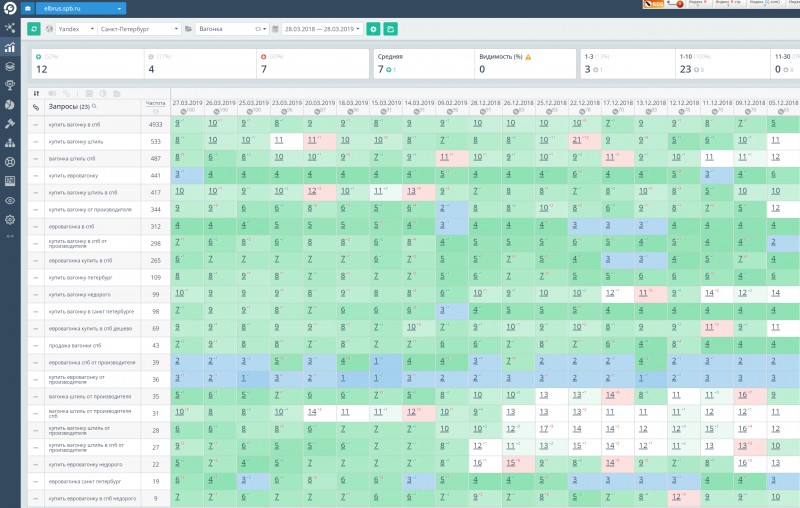The image size is (800, 508).
Task: Toggle dash marker for row frequency 533
Action: tap(36, 141)
